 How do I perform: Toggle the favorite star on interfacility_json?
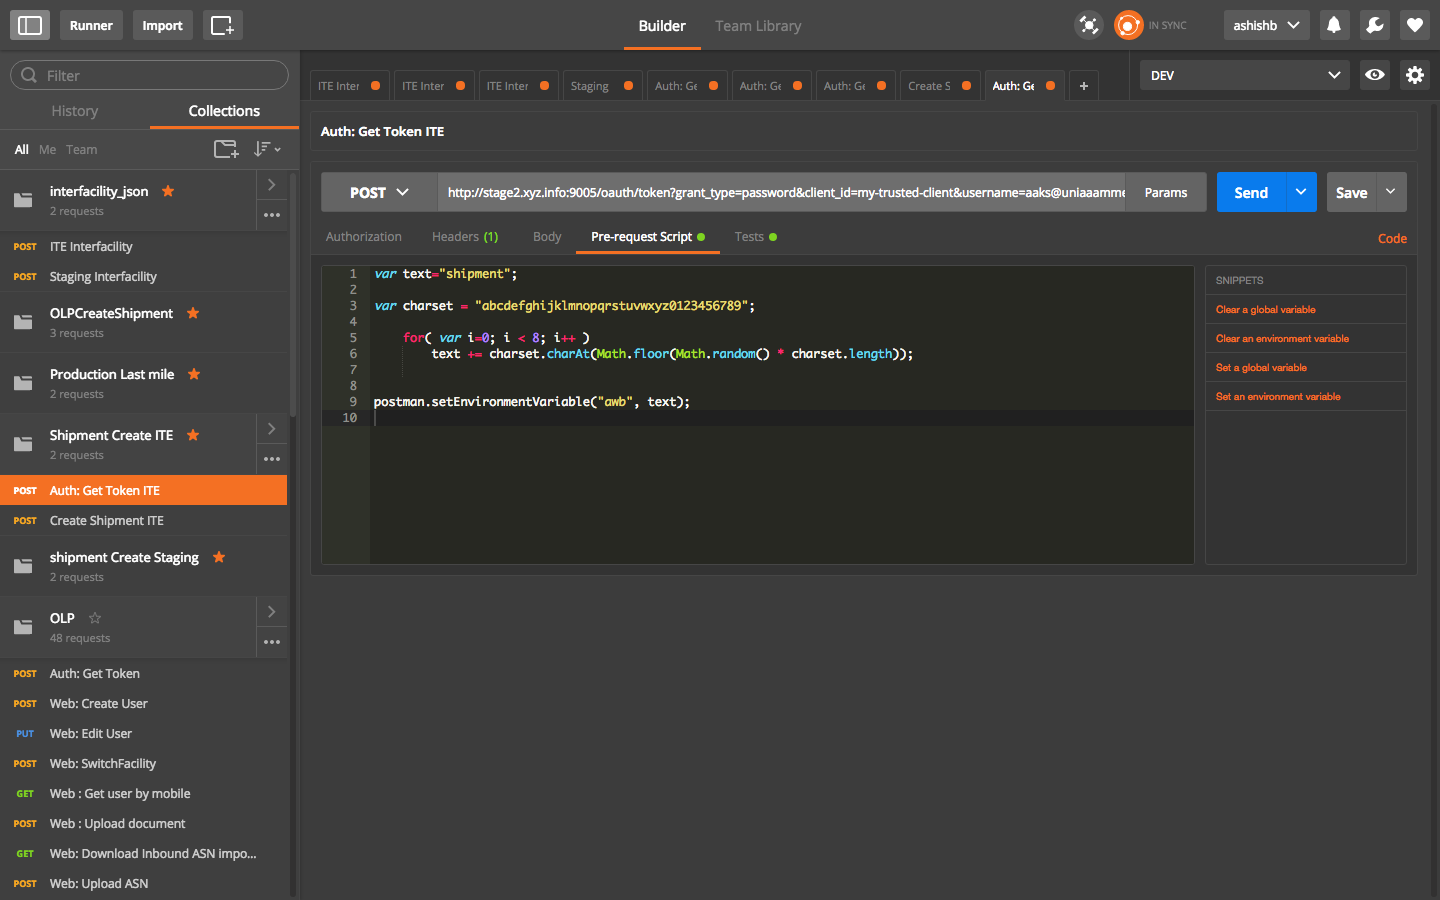click(167, 190)
